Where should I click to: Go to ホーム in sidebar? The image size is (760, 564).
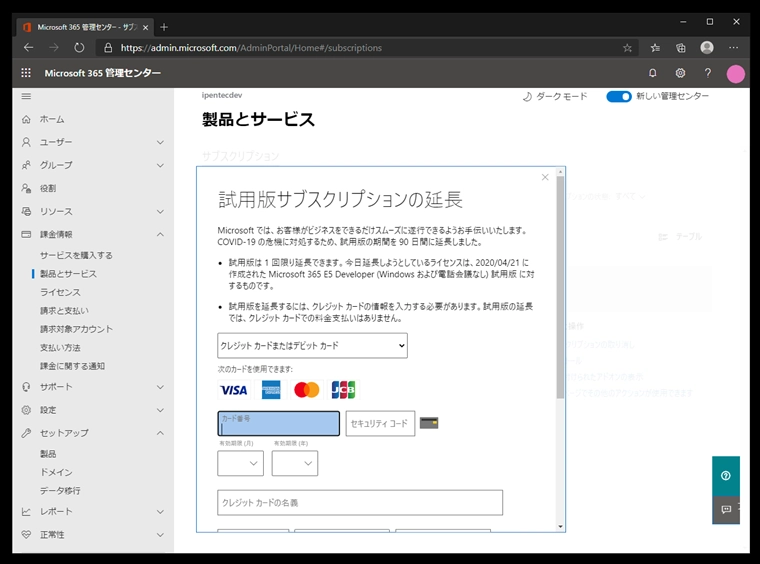click(52, 119)
